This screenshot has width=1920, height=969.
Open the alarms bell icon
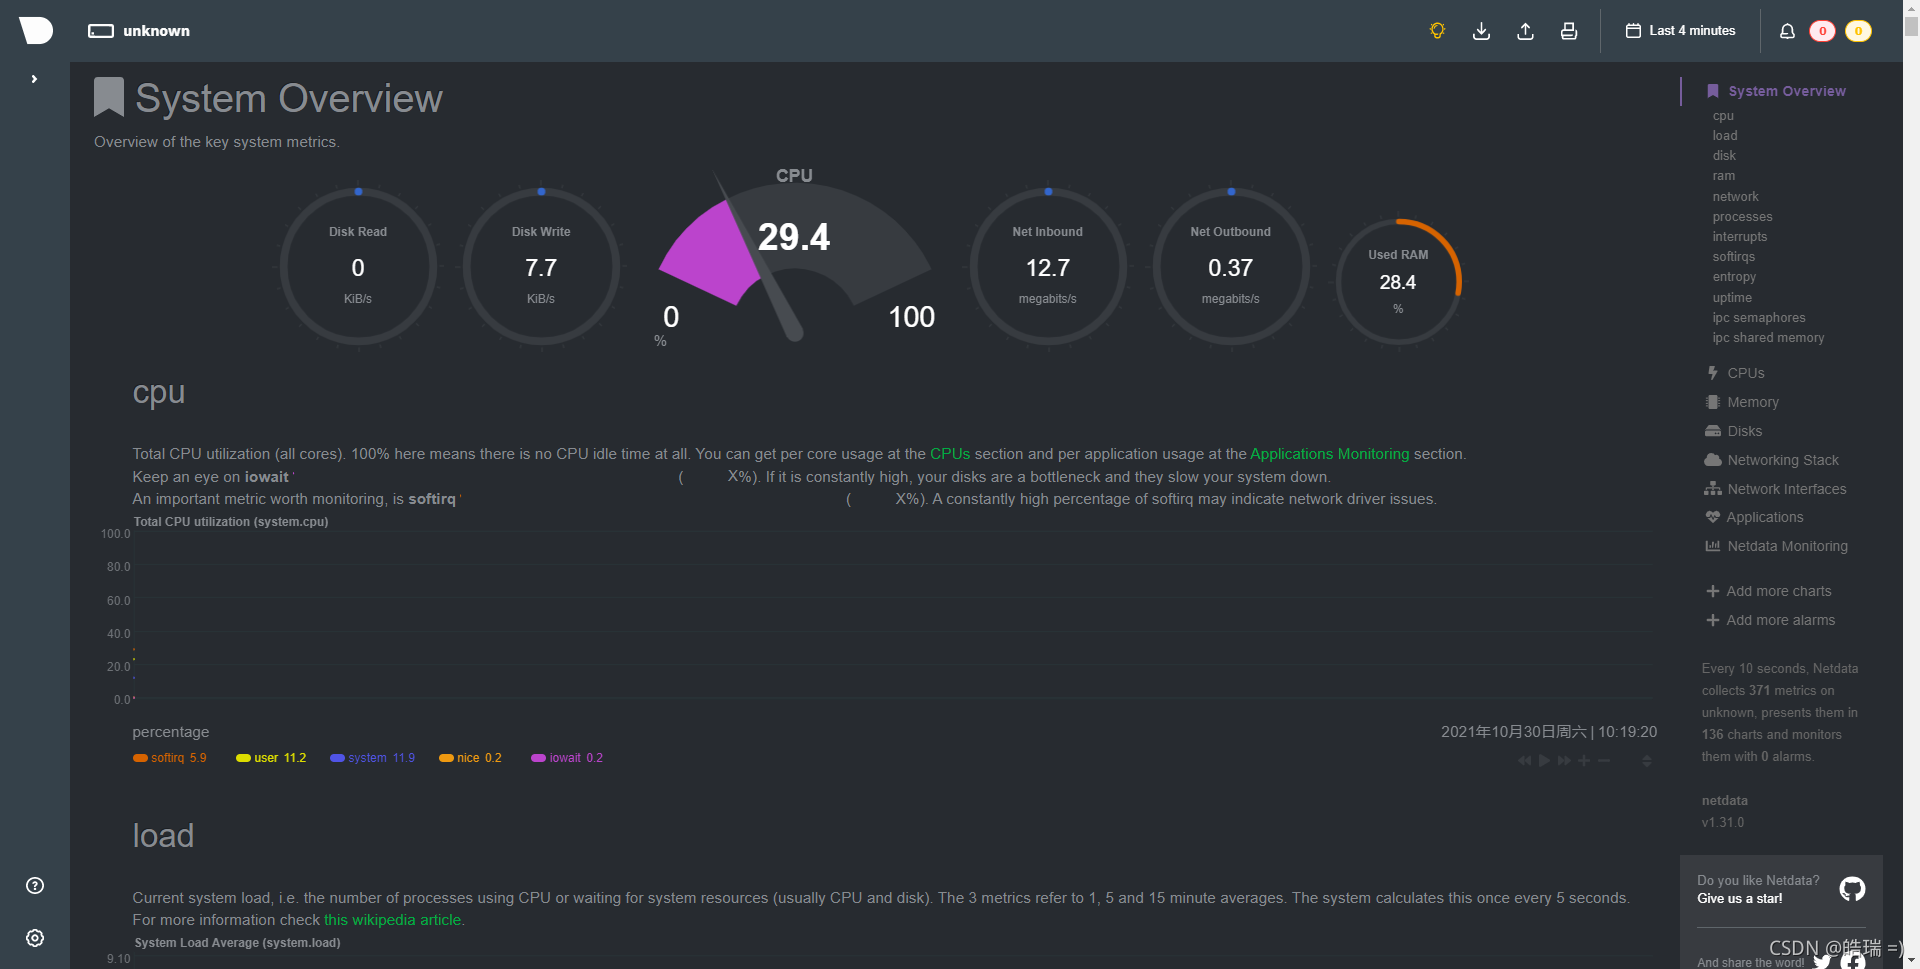(x=1787, y=31)
